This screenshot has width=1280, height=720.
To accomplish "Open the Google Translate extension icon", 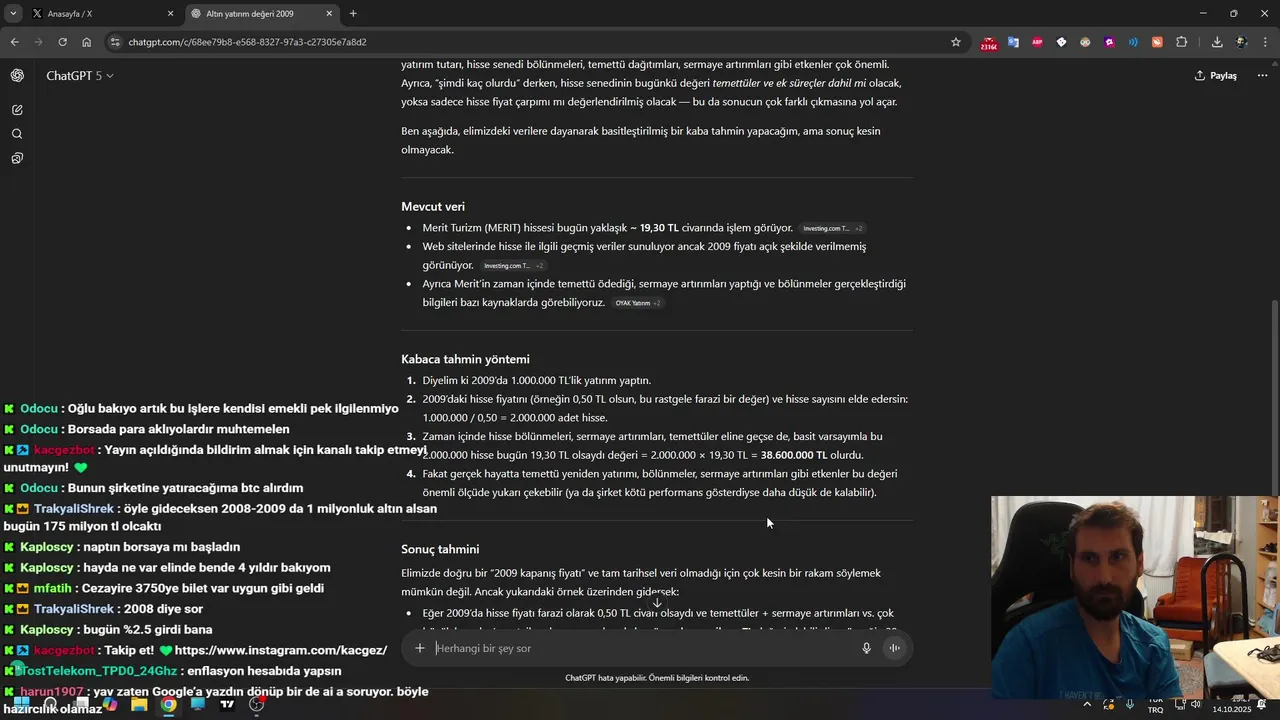I will tap(1013, 42).
